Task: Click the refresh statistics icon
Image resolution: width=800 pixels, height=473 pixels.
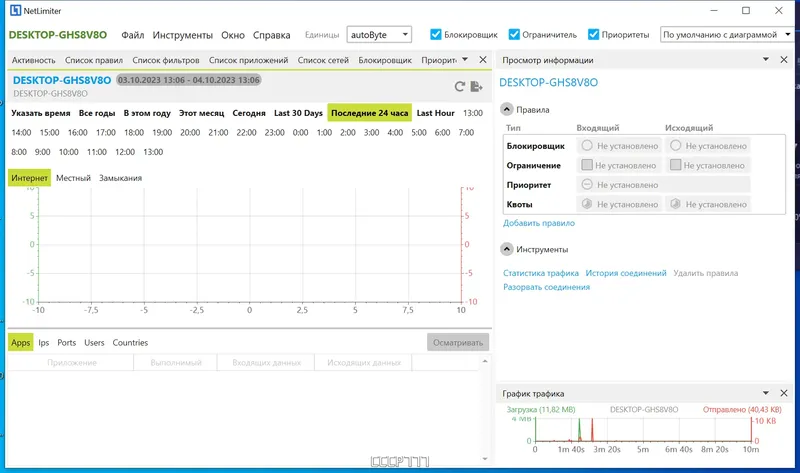Action: [x=460, y=86]
